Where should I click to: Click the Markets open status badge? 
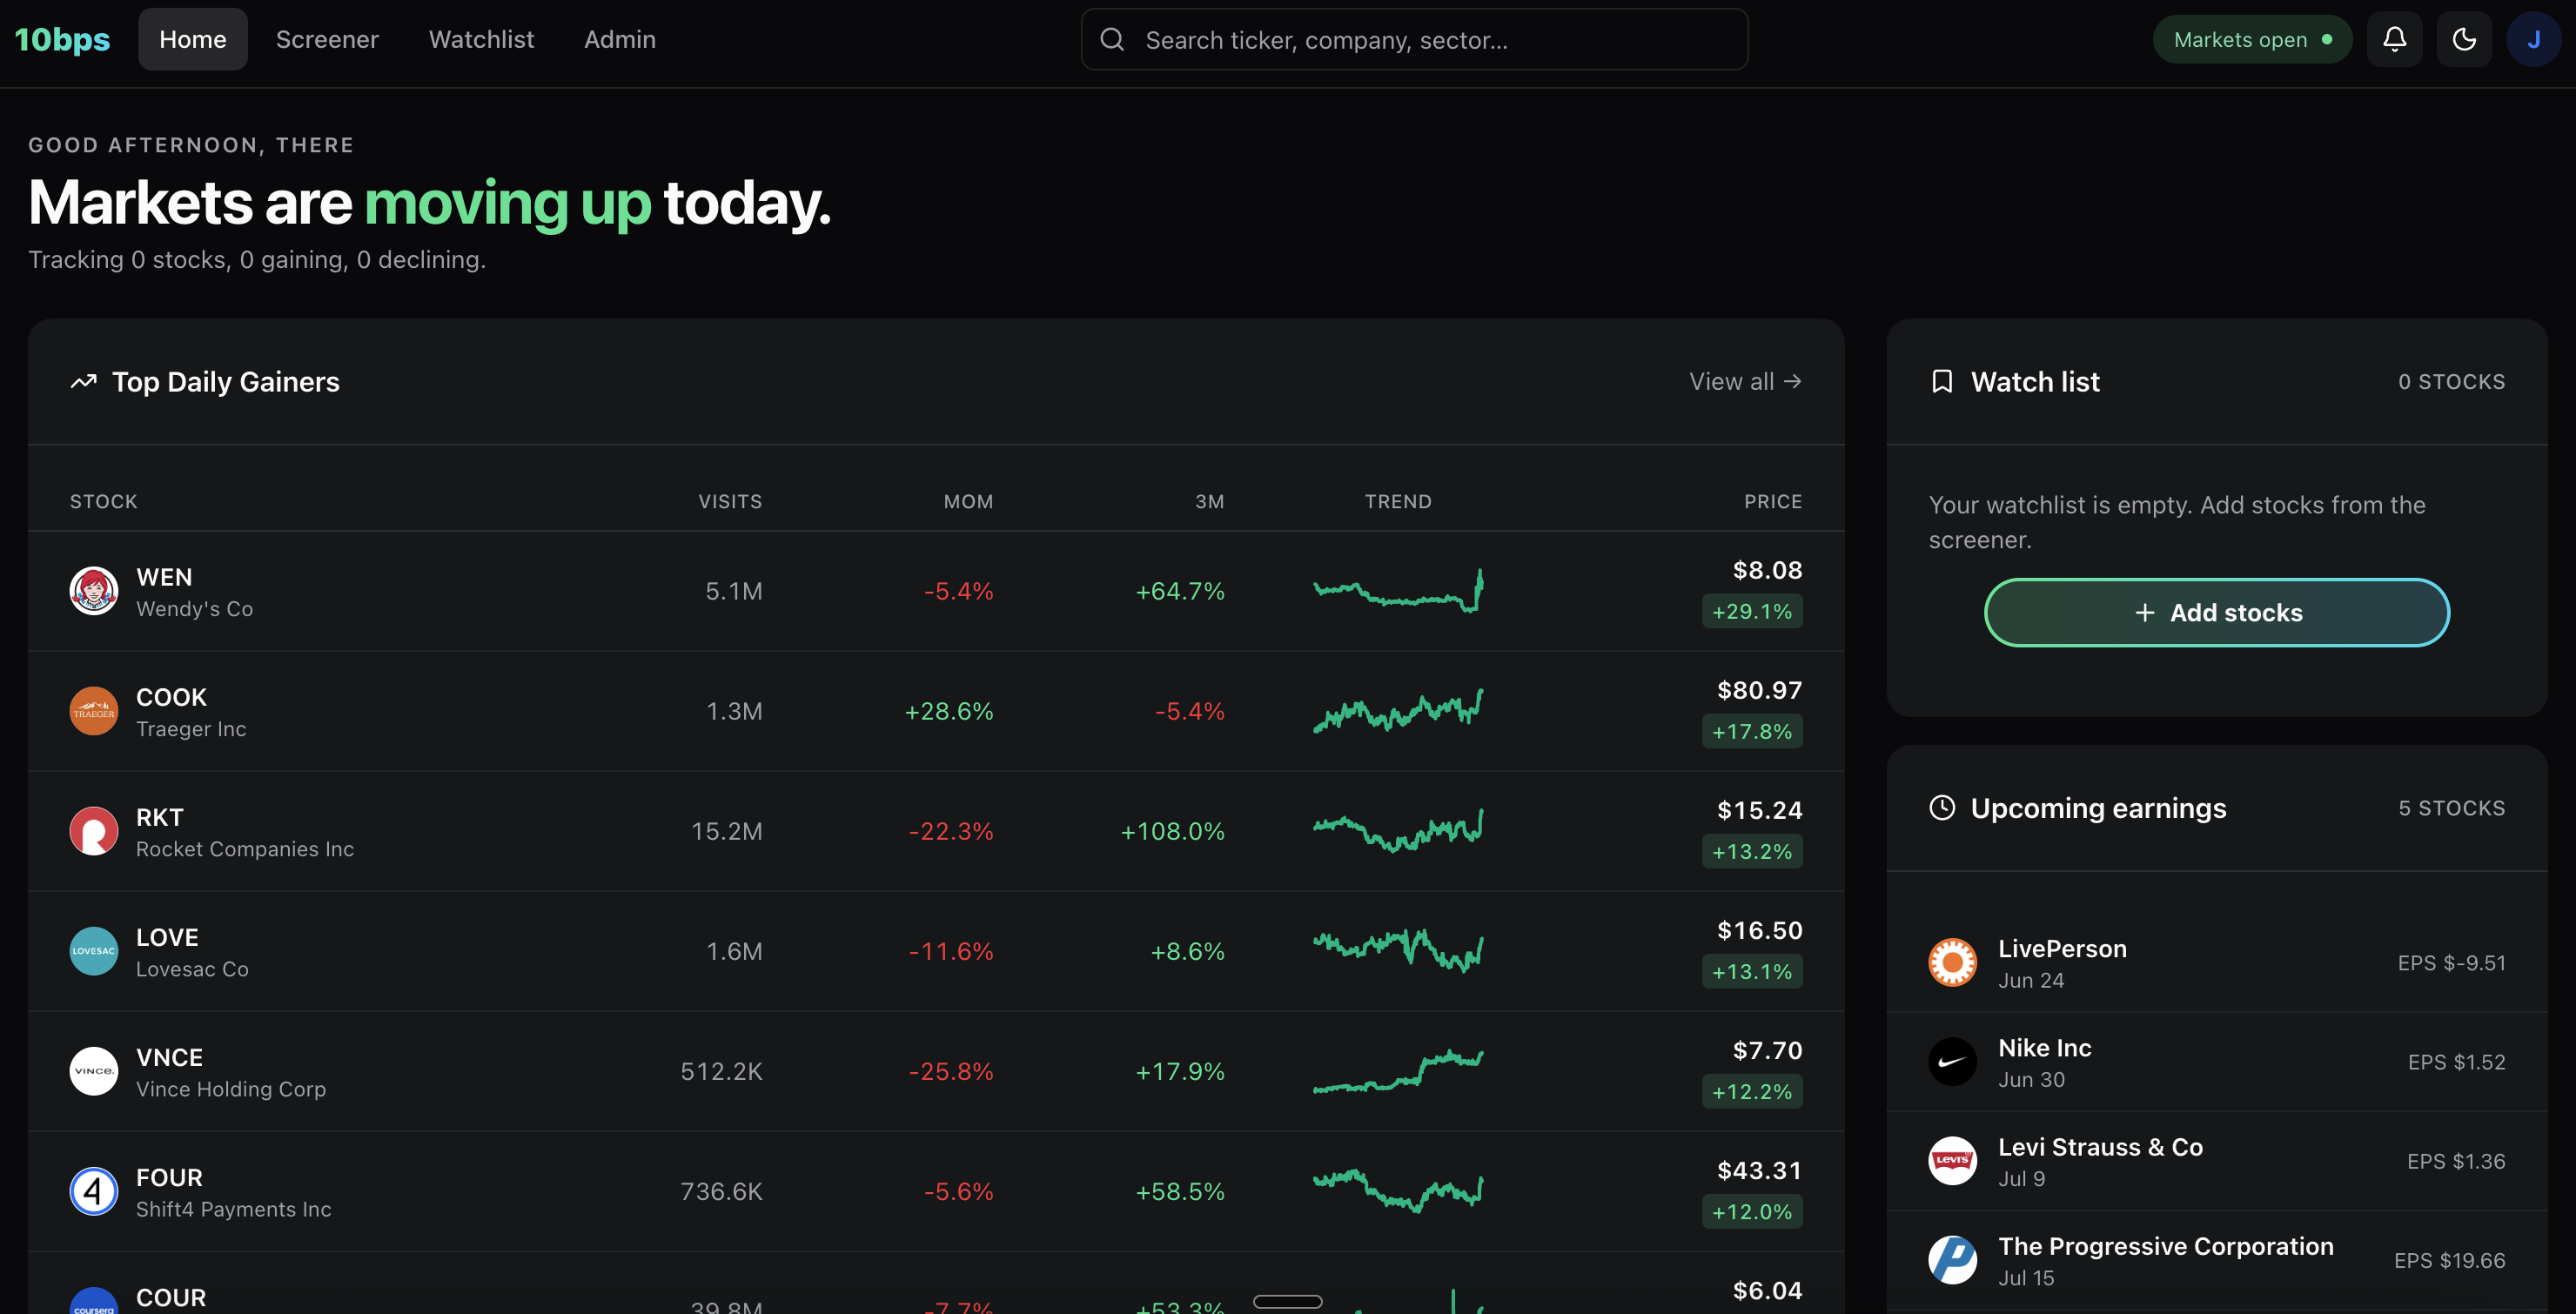click(x=2252, y=39)
